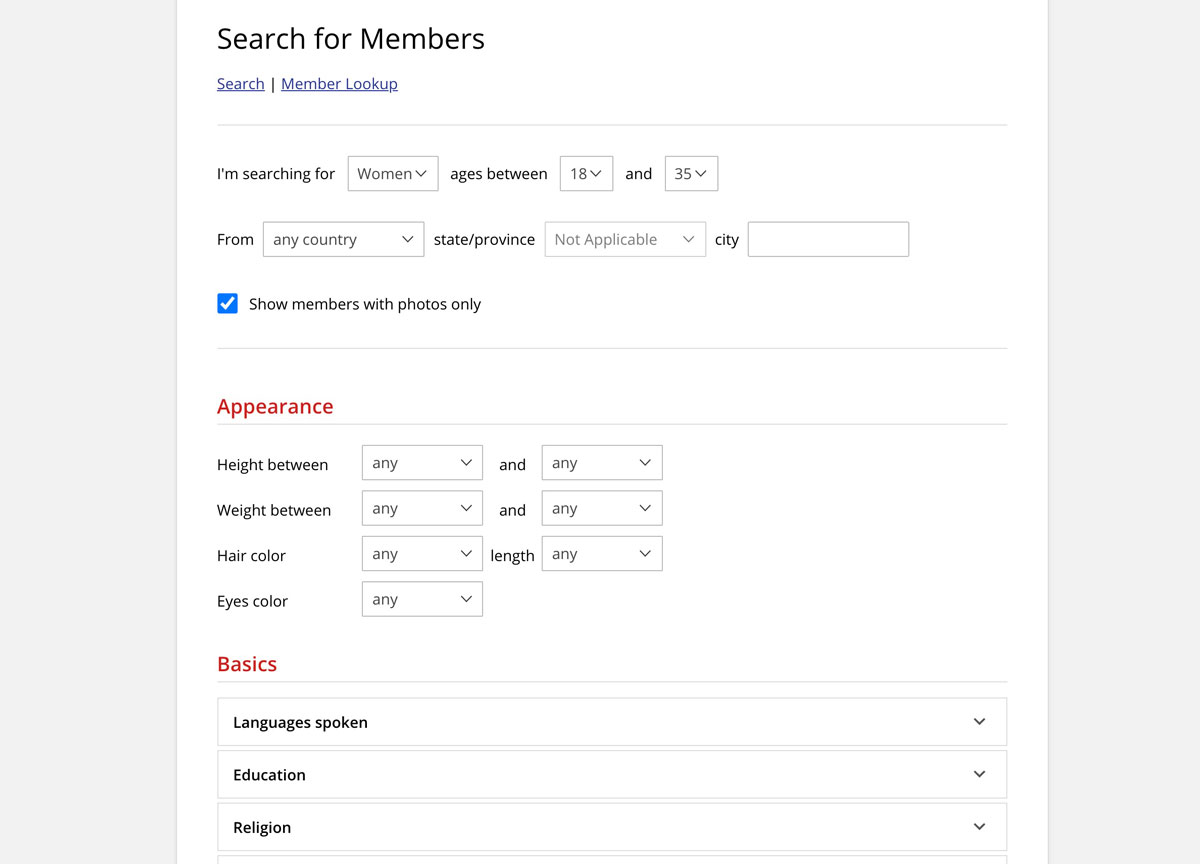Open the any country dropdown
The image size is (1200, 864).
343,239
